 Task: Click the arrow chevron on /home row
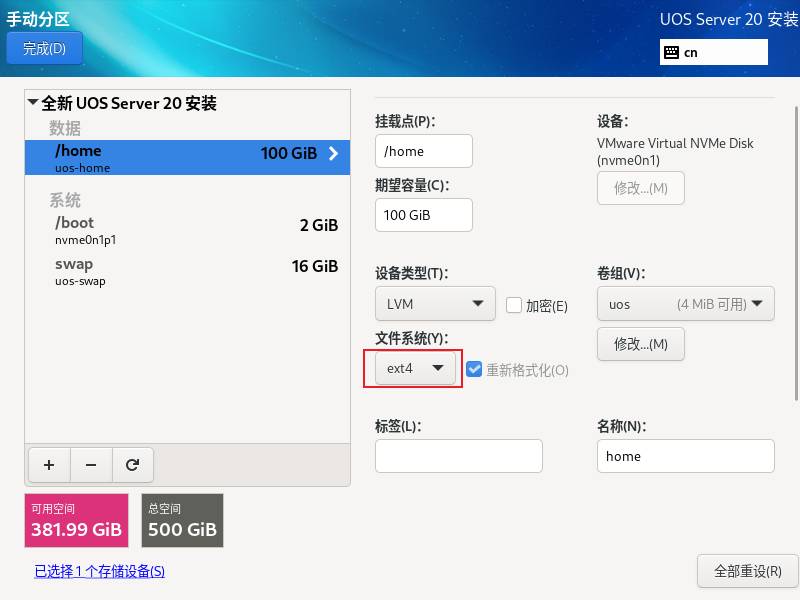(333, 153)
